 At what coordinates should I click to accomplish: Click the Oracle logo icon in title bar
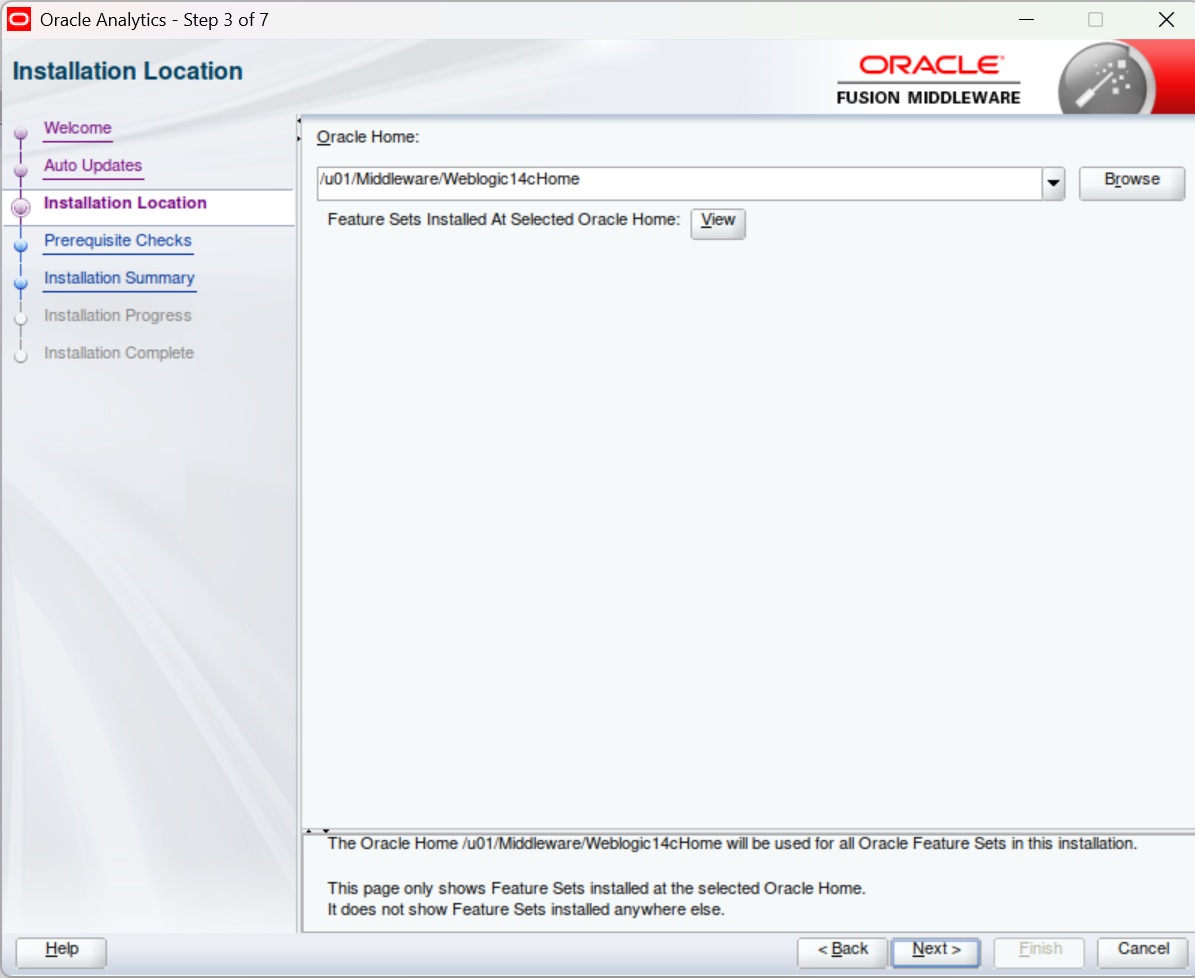19,19
